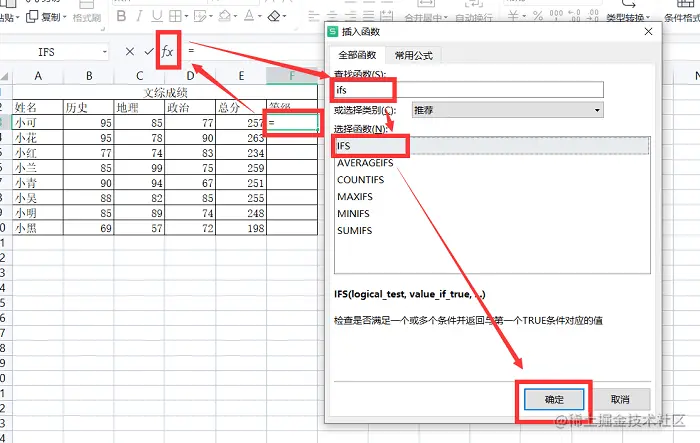Click the currency ¥ format icon

[513, 17]
